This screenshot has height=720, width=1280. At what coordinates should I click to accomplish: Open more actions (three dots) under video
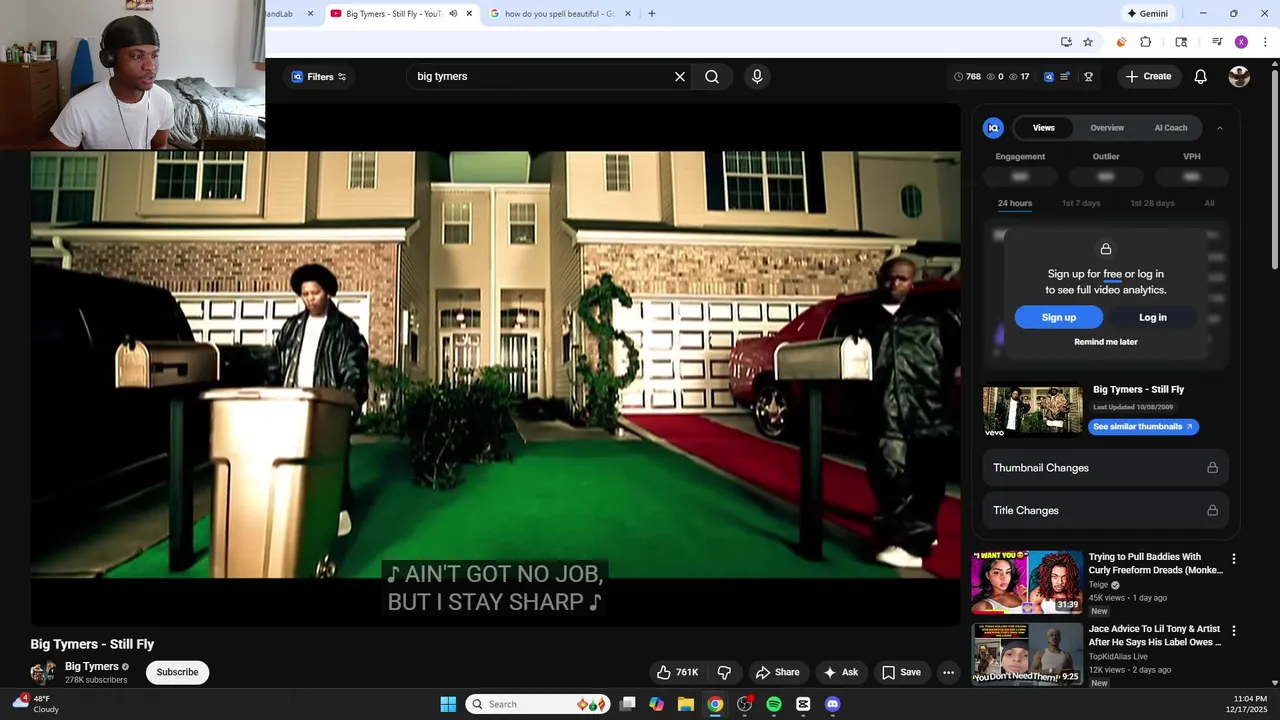pos(948,672)
